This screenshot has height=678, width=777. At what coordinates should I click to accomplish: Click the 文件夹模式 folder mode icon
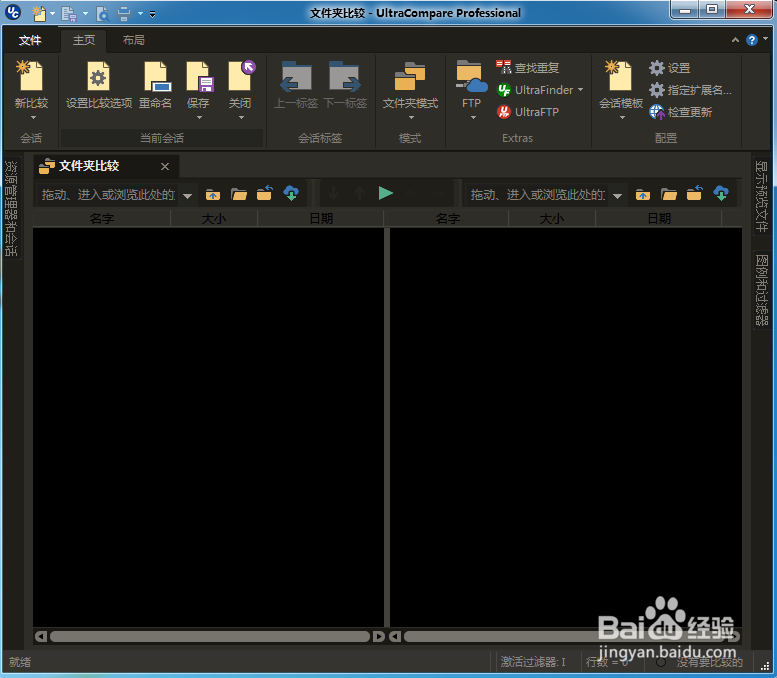coord(410,77)
